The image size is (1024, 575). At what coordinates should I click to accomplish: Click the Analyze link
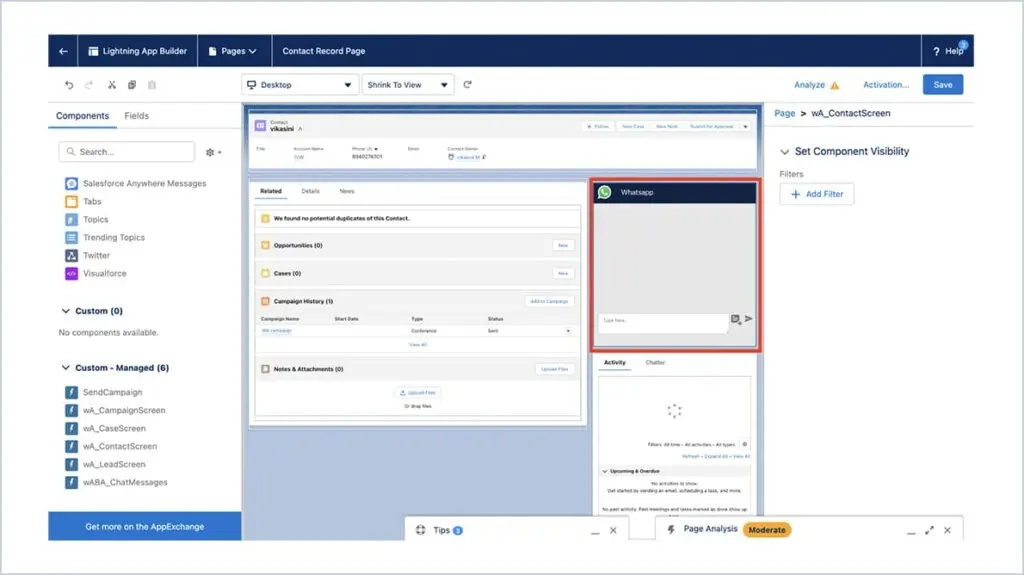pos(809,85)
